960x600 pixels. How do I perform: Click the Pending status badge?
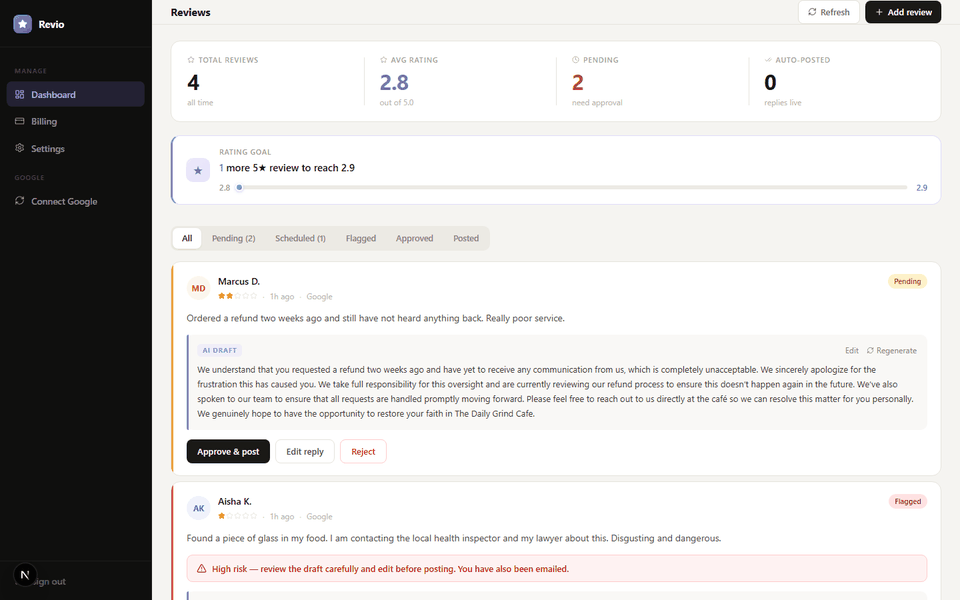(x=907, y=281)
